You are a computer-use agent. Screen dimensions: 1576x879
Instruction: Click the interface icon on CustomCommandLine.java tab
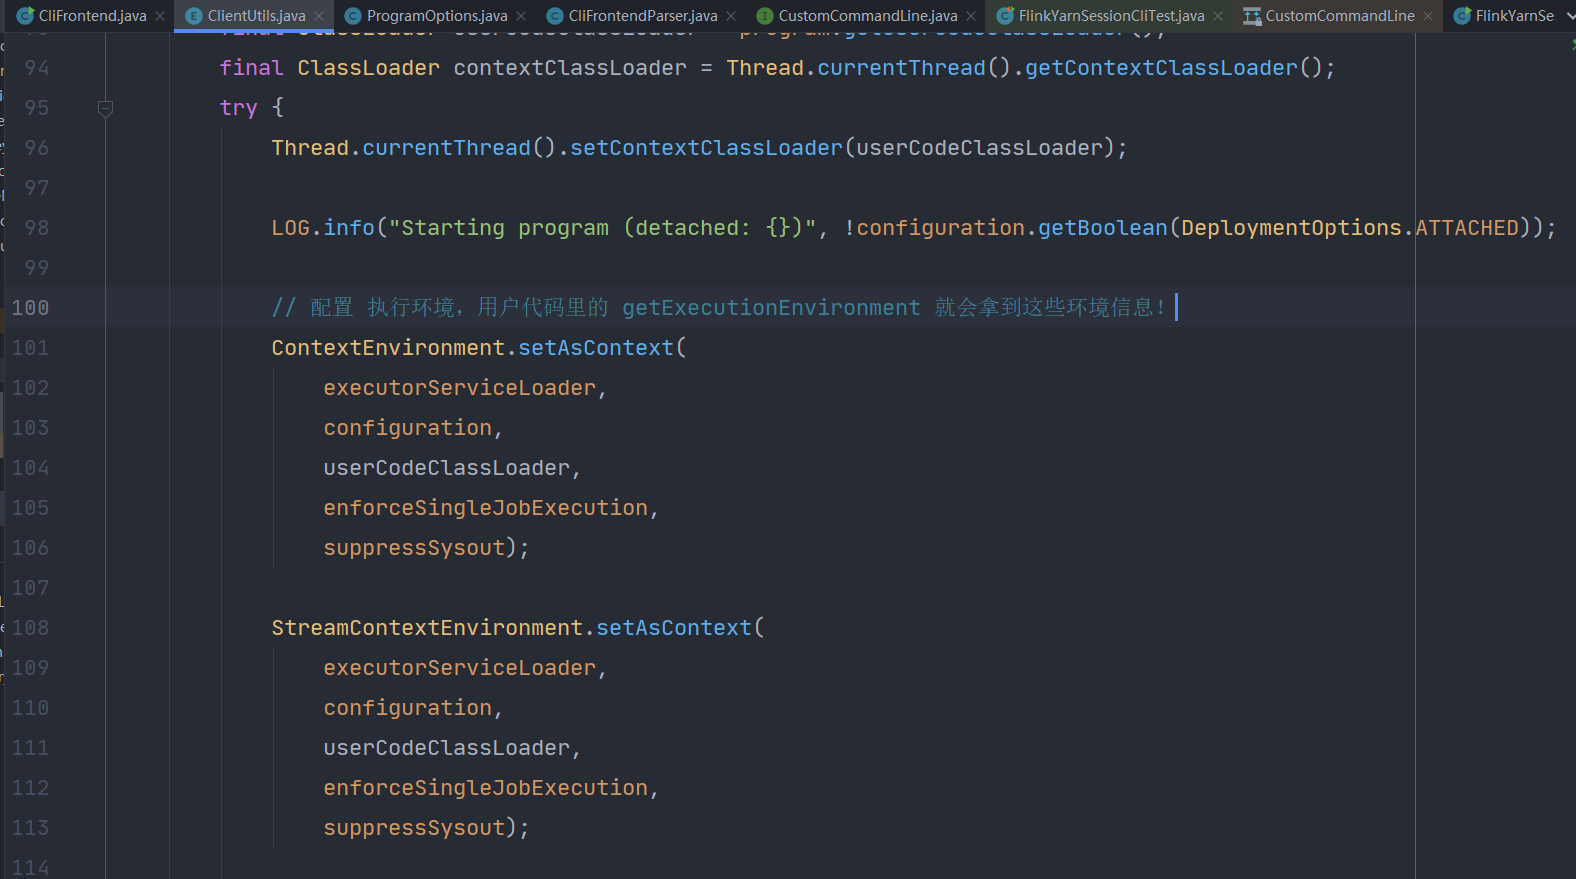[x=765, y=16]
